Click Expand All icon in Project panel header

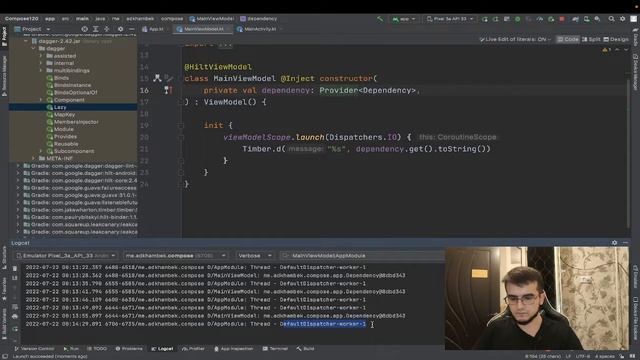(96, 29)
